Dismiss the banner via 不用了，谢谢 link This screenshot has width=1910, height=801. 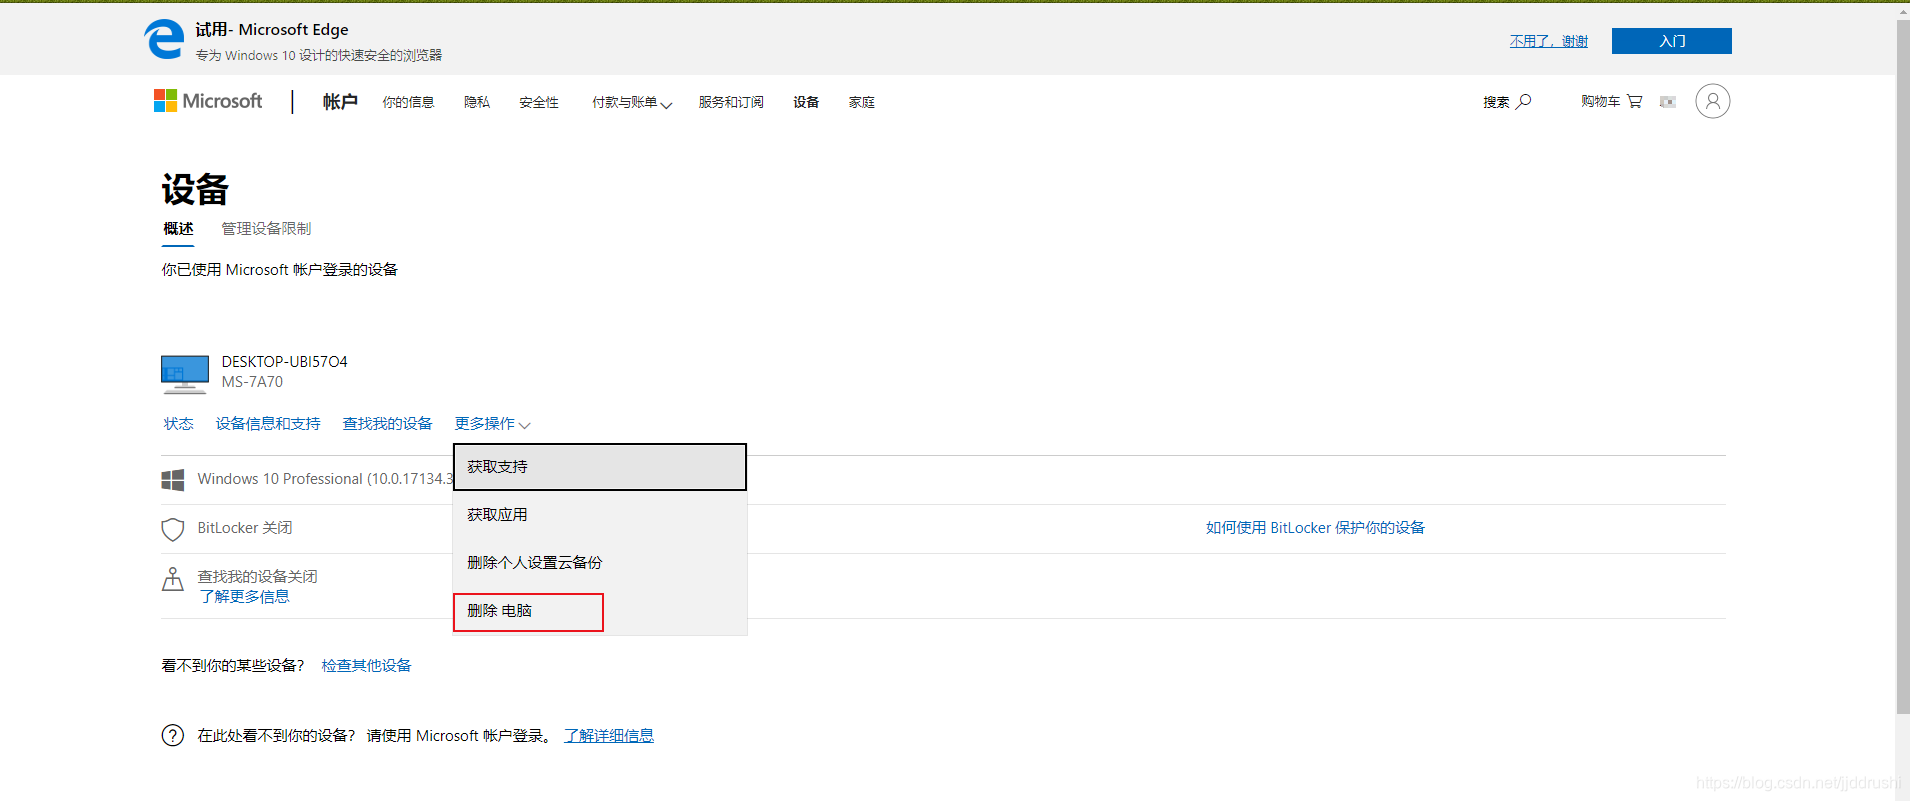click(x=1549, y=41)
